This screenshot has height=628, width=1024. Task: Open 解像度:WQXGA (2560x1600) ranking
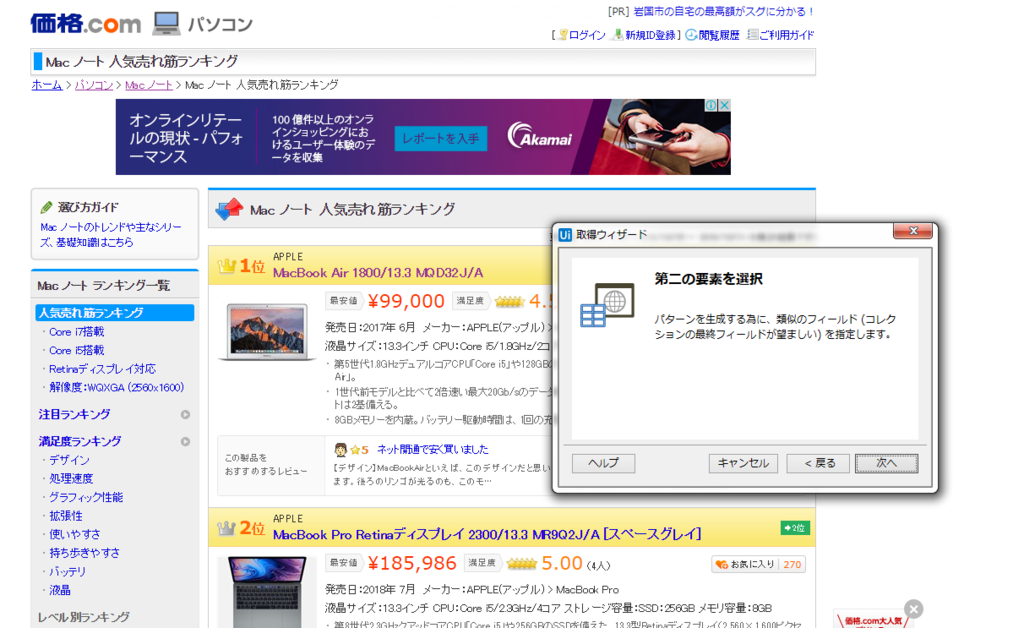(116, 387)
